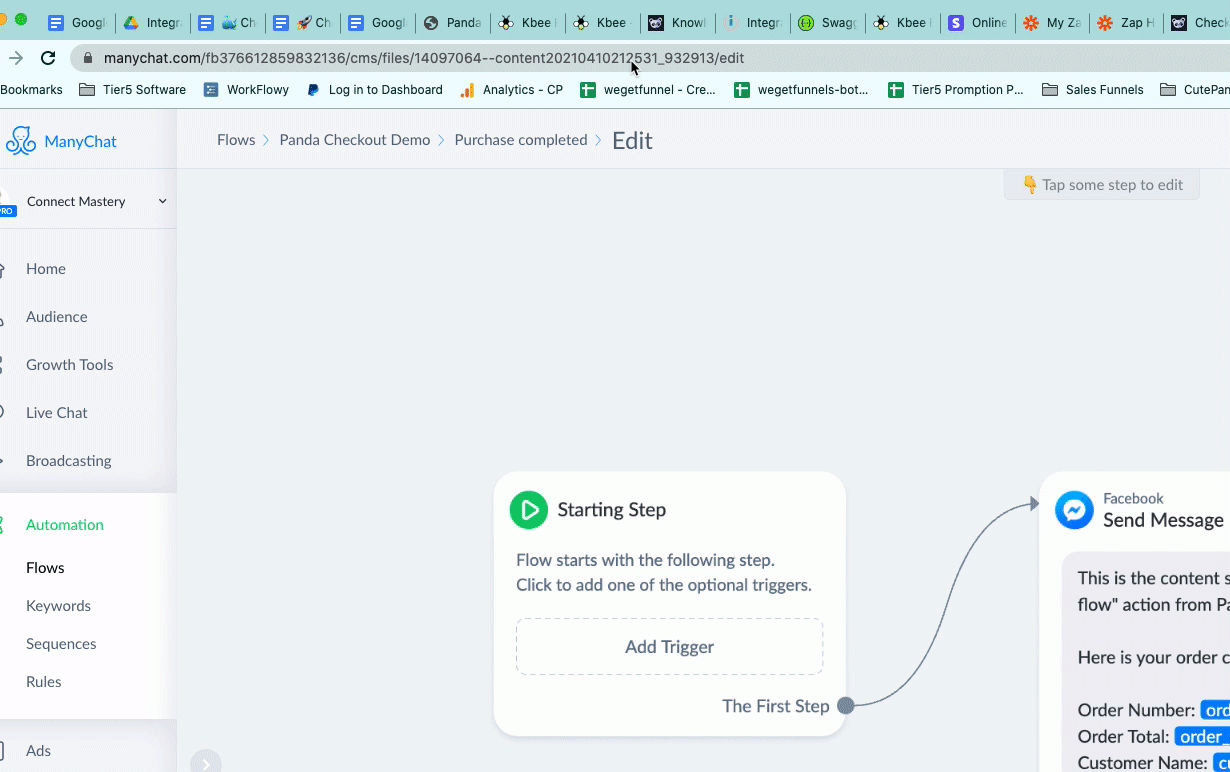The image size is (1230, 772).
Task: Select the Send Message step title
Action: pyautogui.click(x=1163, y=520)
